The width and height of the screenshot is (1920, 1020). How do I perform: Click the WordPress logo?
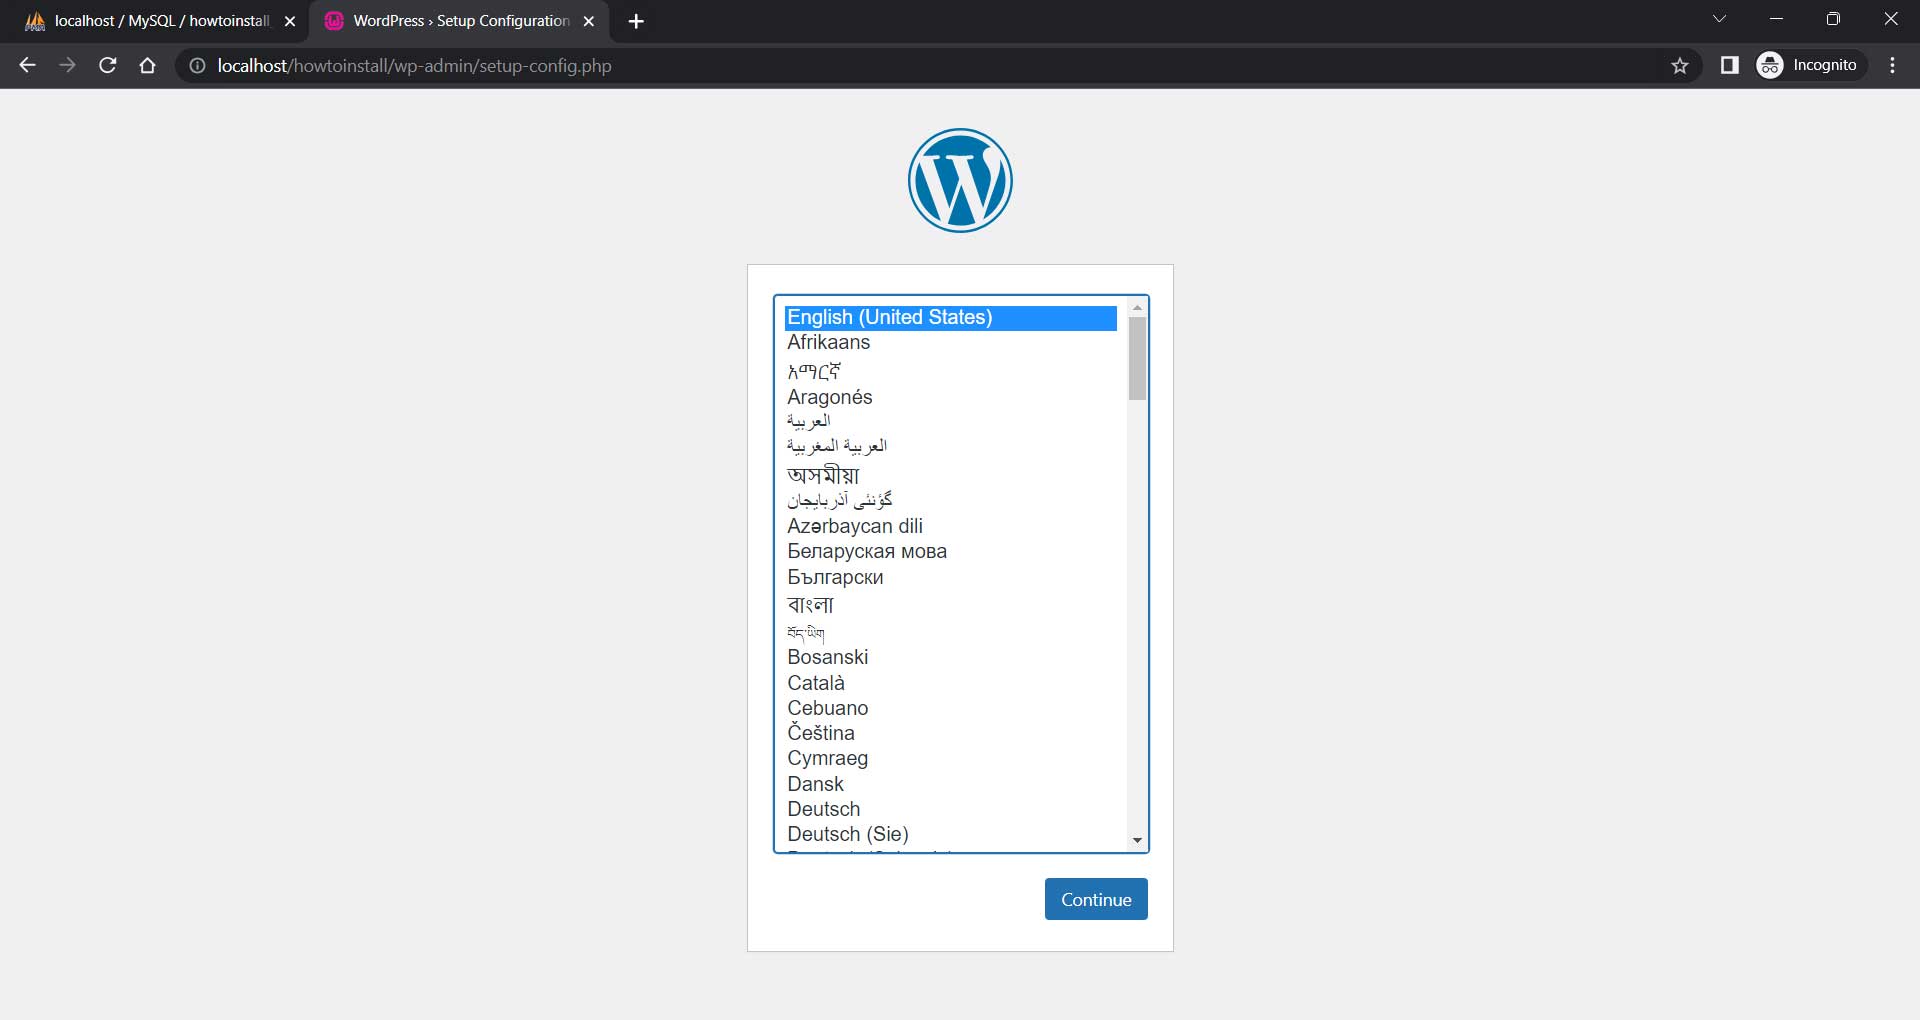959,180
